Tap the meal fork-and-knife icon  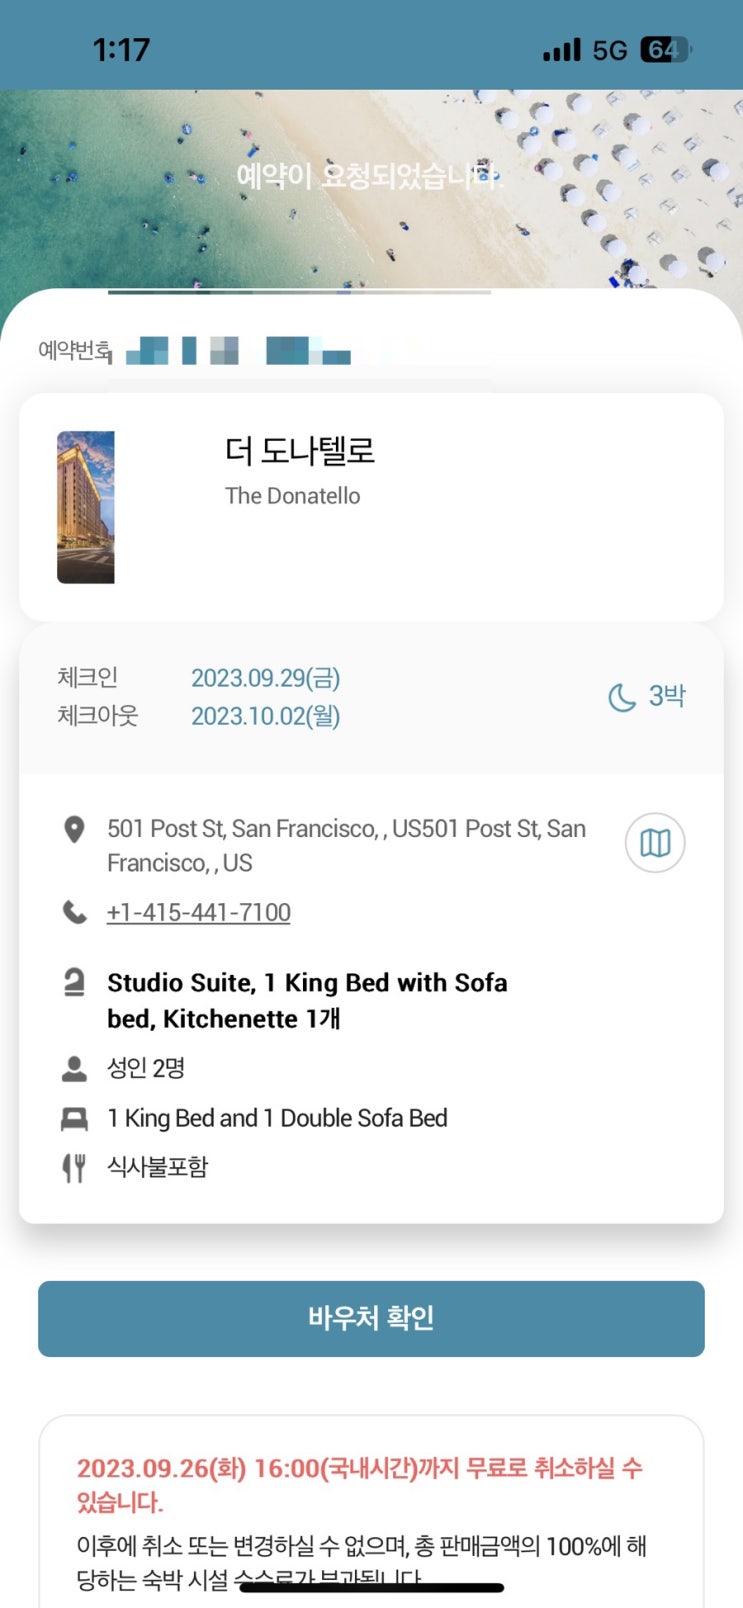point(74,1167)
